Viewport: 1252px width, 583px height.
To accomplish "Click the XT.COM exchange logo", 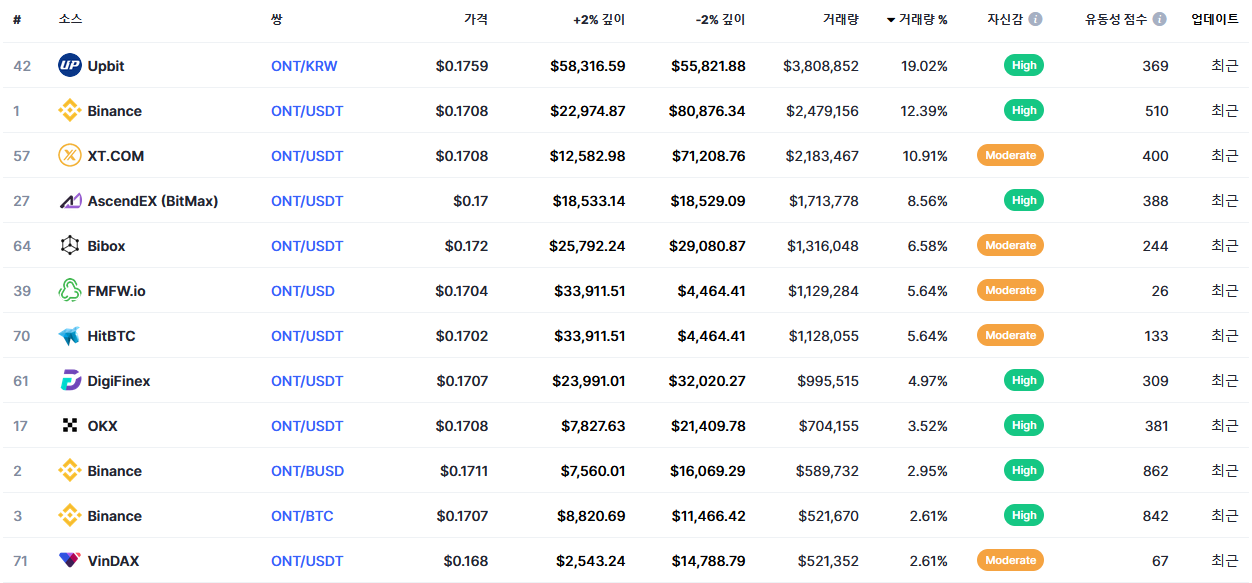I will click(x=70, y=156).
